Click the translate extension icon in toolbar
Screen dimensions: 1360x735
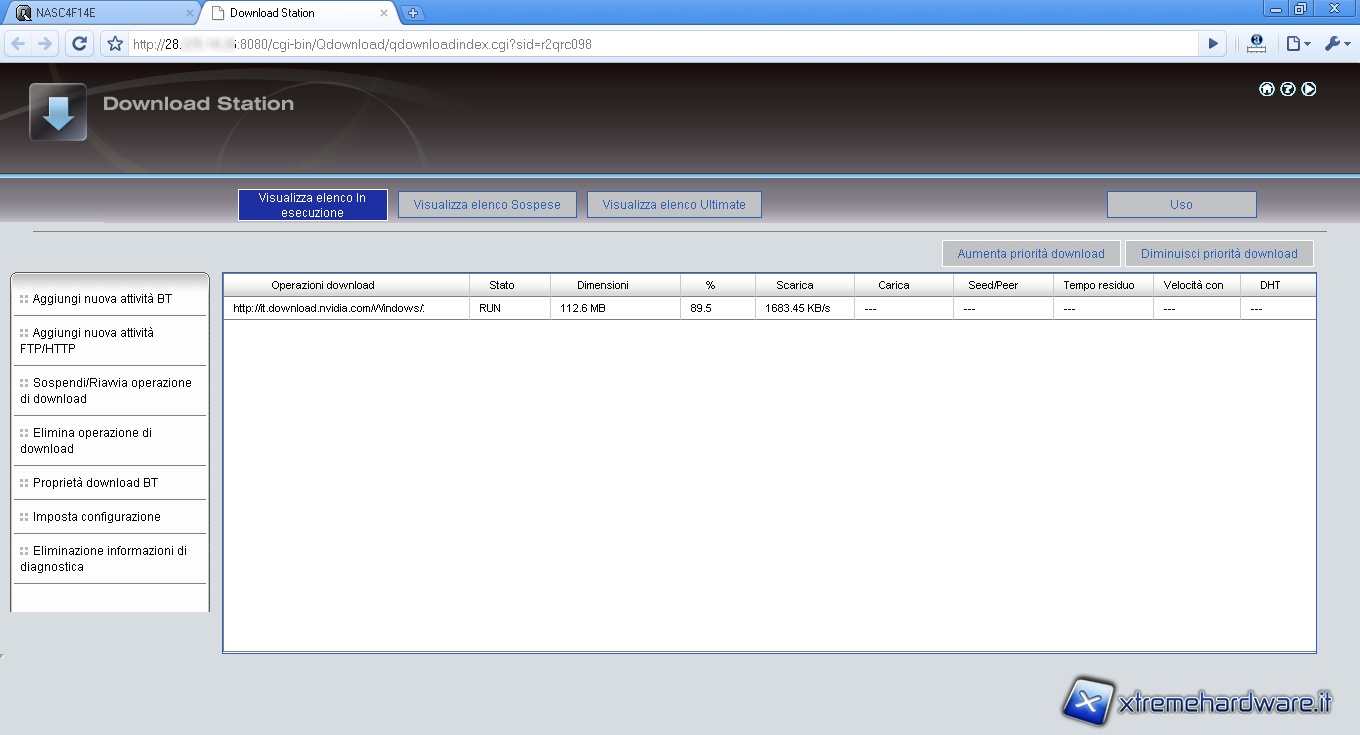(1257, 44)
